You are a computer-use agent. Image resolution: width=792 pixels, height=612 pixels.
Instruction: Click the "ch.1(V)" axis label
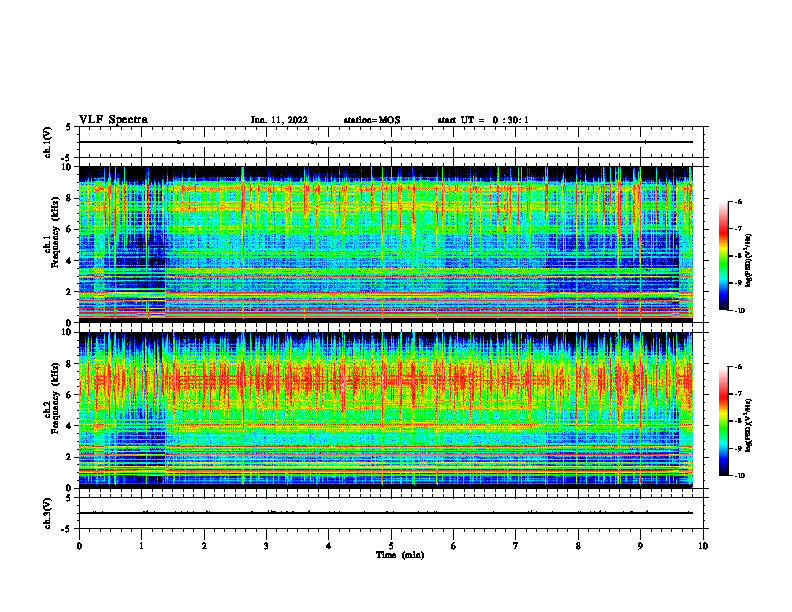[x=48, y=142]
